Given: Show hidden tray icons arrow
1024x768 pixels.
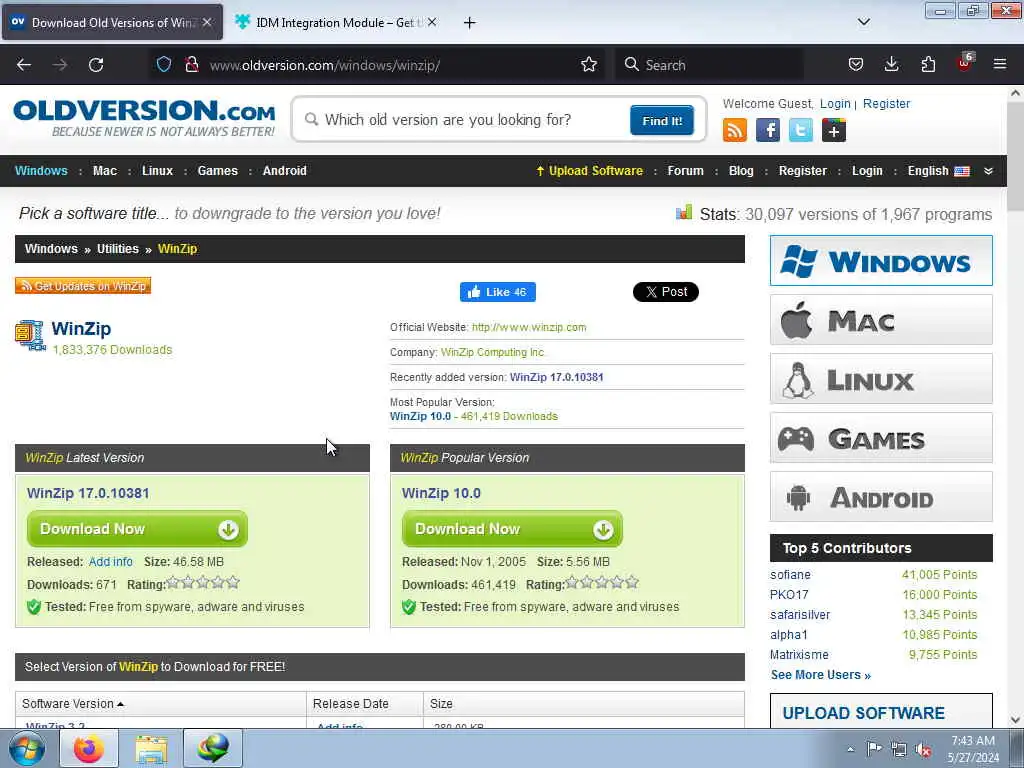Looking at the screenshot, I should (x=850, y=749).
